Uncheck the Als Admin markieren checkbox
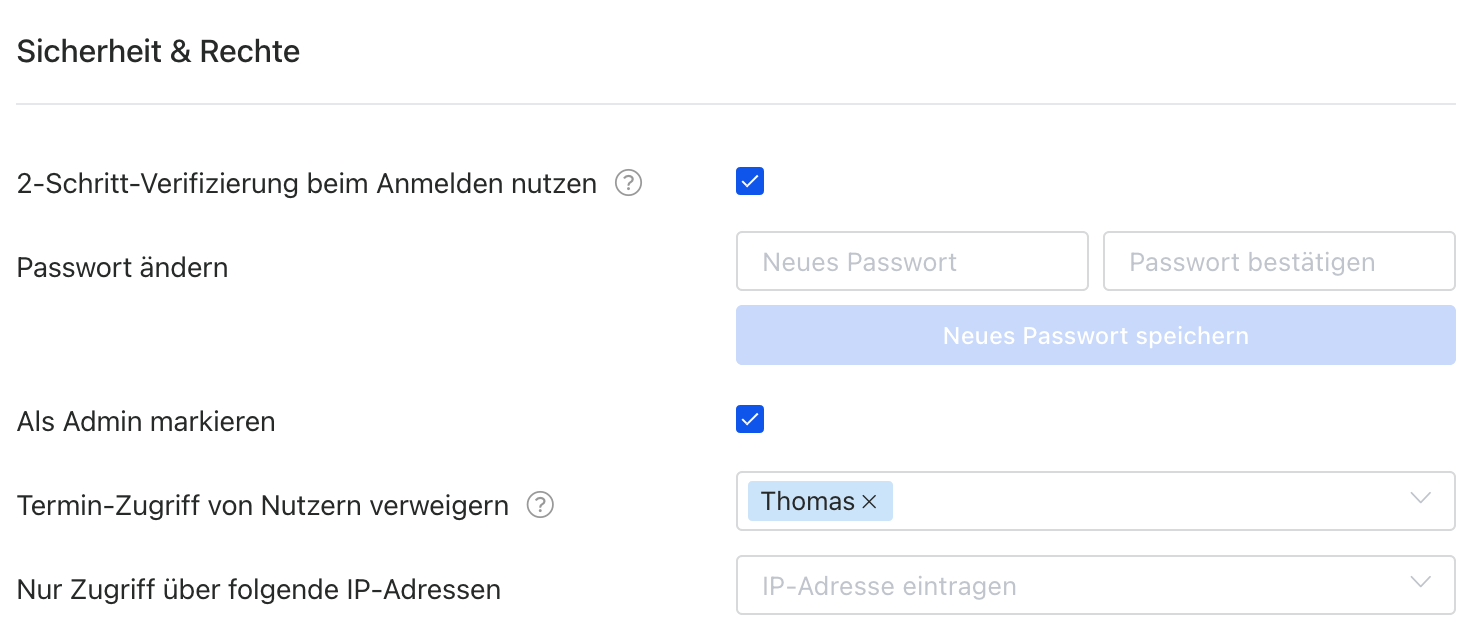This screenshot has width=1478, height=638. pos(750,419)
